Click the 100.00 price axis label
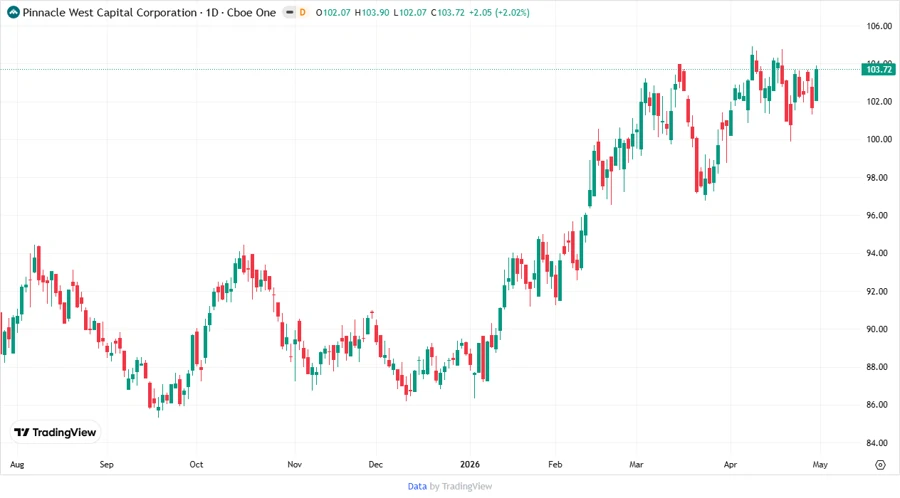The width and height of the screenshot is (900, 498). point(879,139)
